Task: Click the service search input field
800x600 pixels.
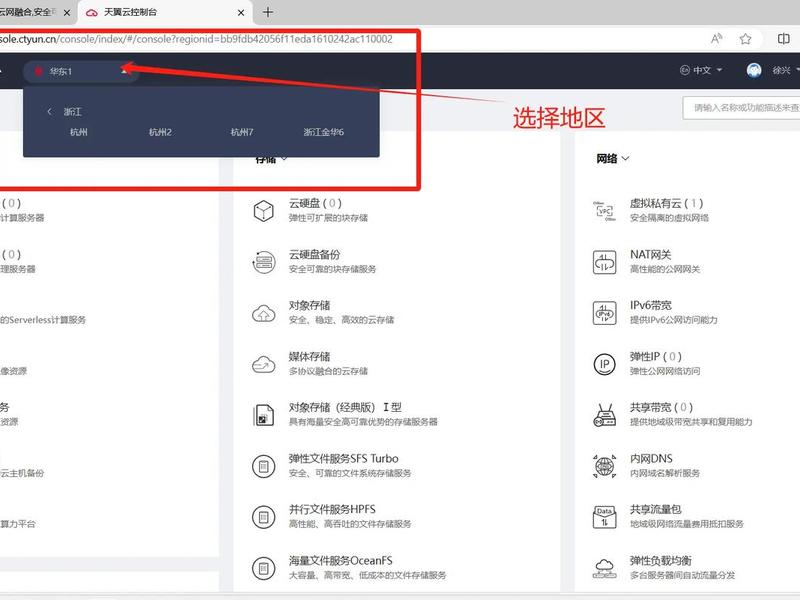Action: tap(741, 108)
